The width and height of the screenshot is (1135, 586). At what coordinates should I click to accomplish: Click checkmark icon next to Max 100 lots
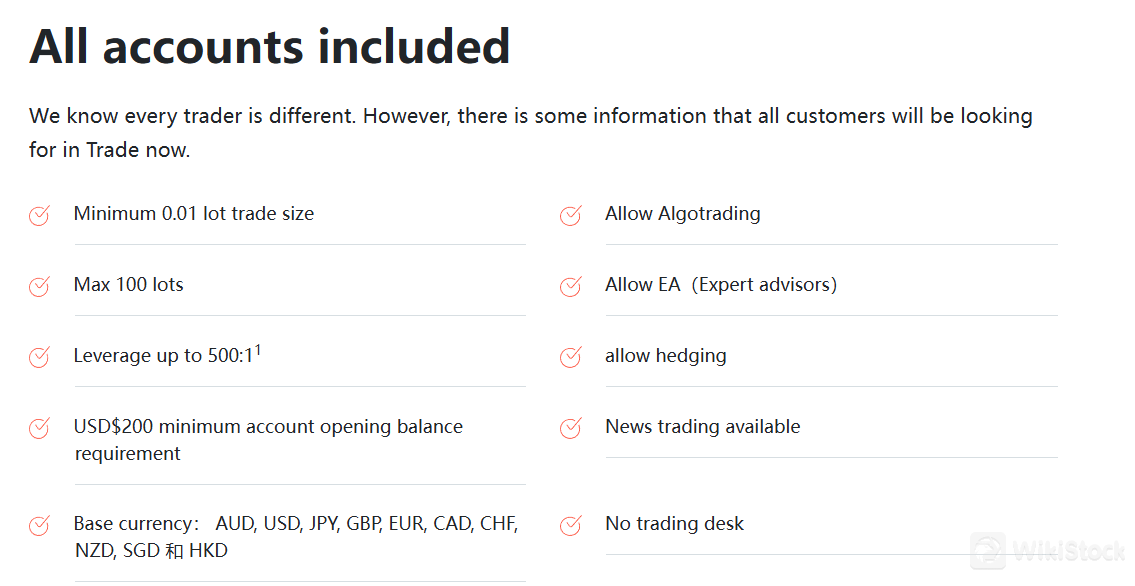(x=39, y=286)
